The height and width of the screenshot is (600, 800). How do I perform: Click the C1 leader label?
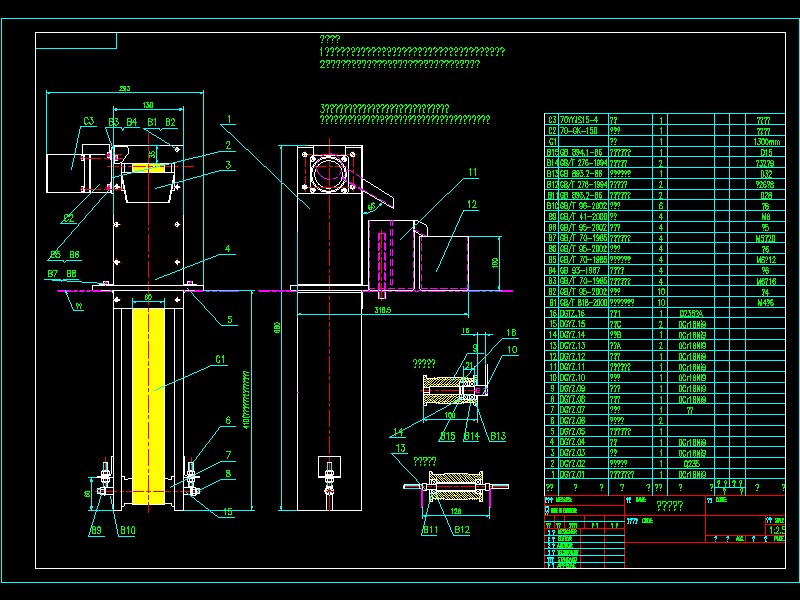pyautogui.click(x=220, y=359)
